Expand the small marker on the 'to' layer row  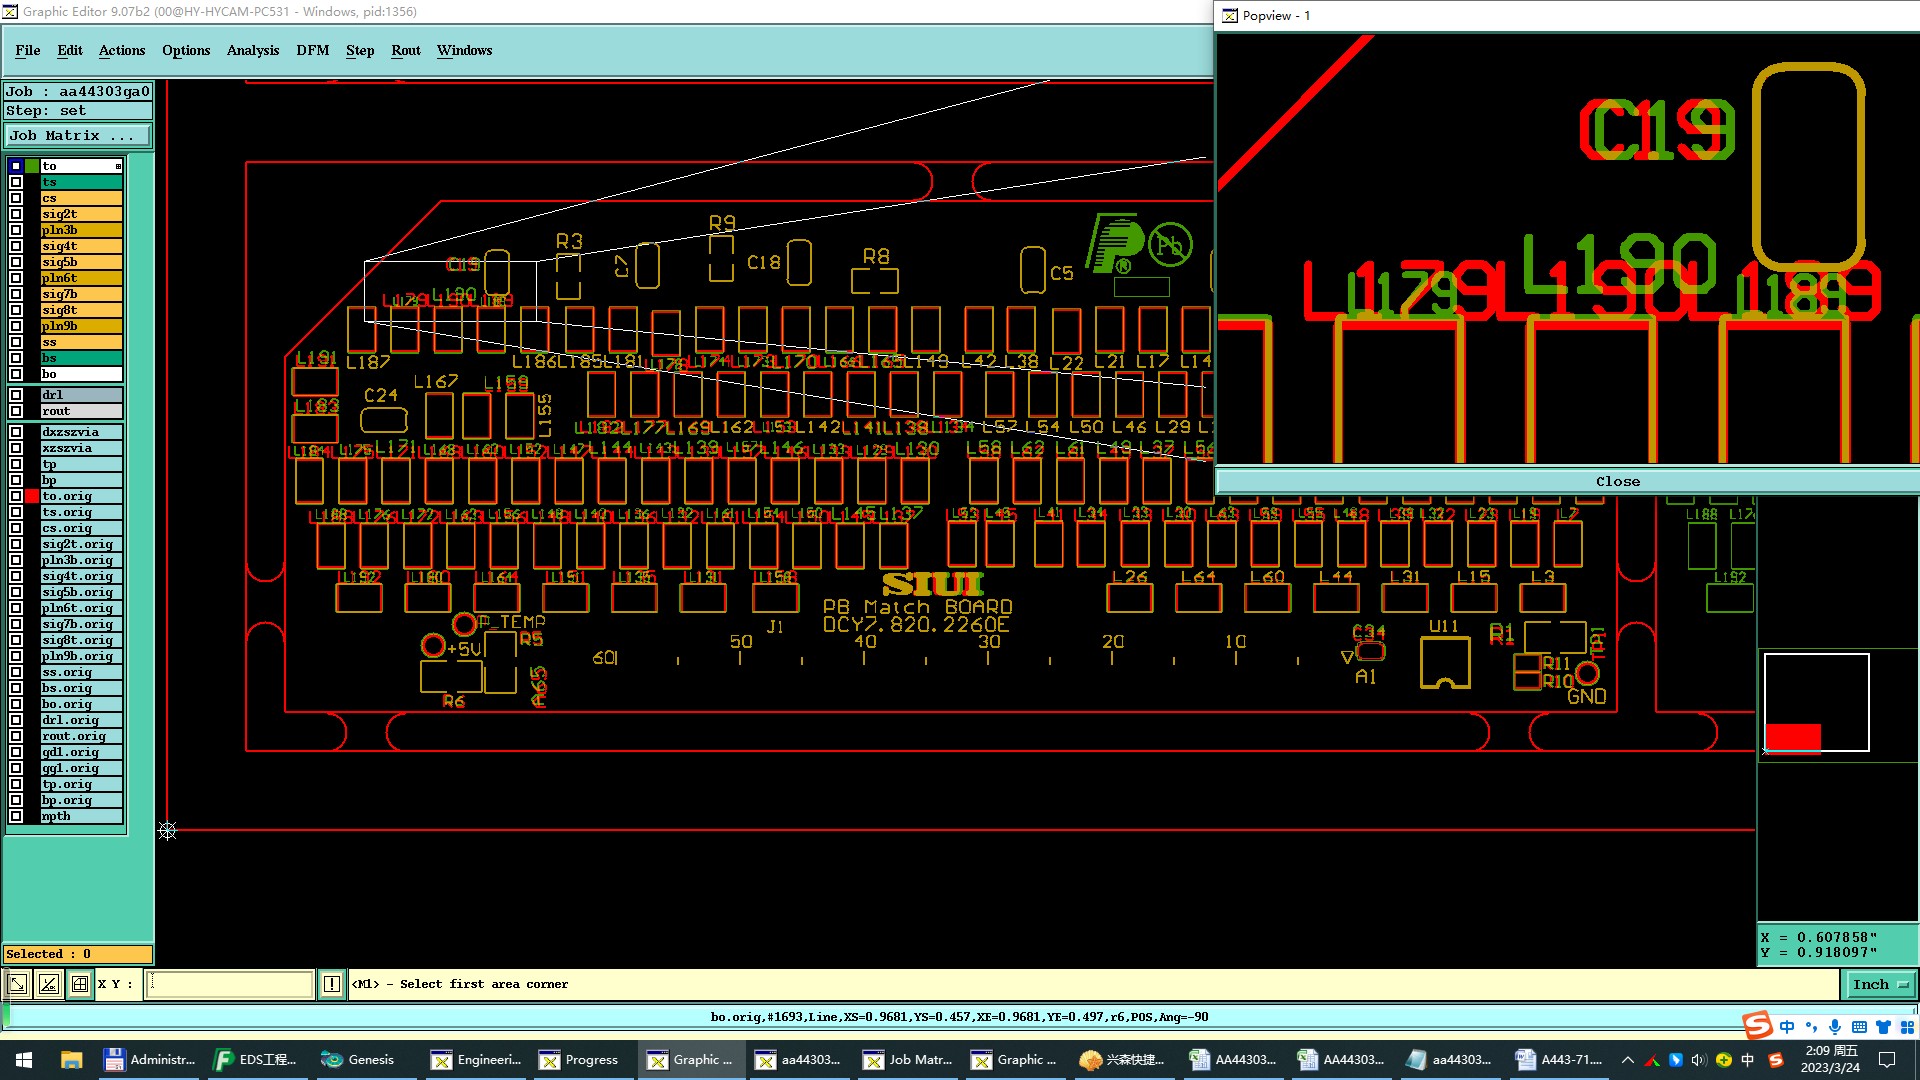[118, 166]
